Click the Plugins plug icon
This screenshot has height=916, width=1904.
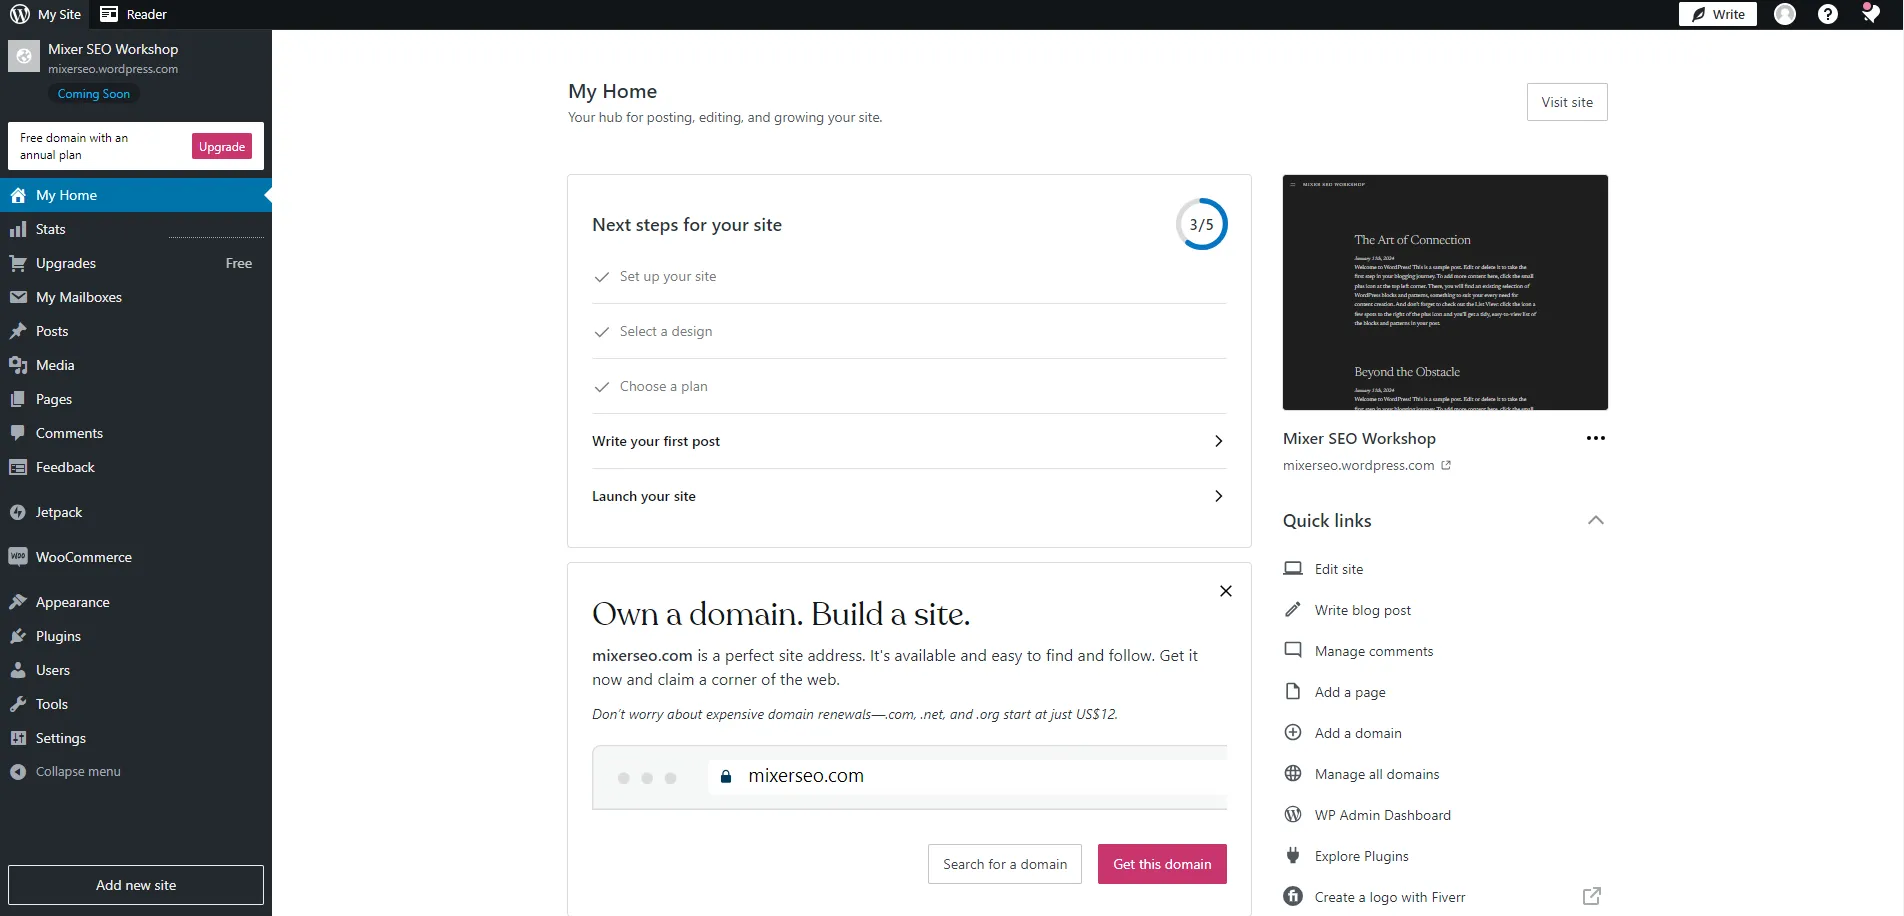coord(18,636)
